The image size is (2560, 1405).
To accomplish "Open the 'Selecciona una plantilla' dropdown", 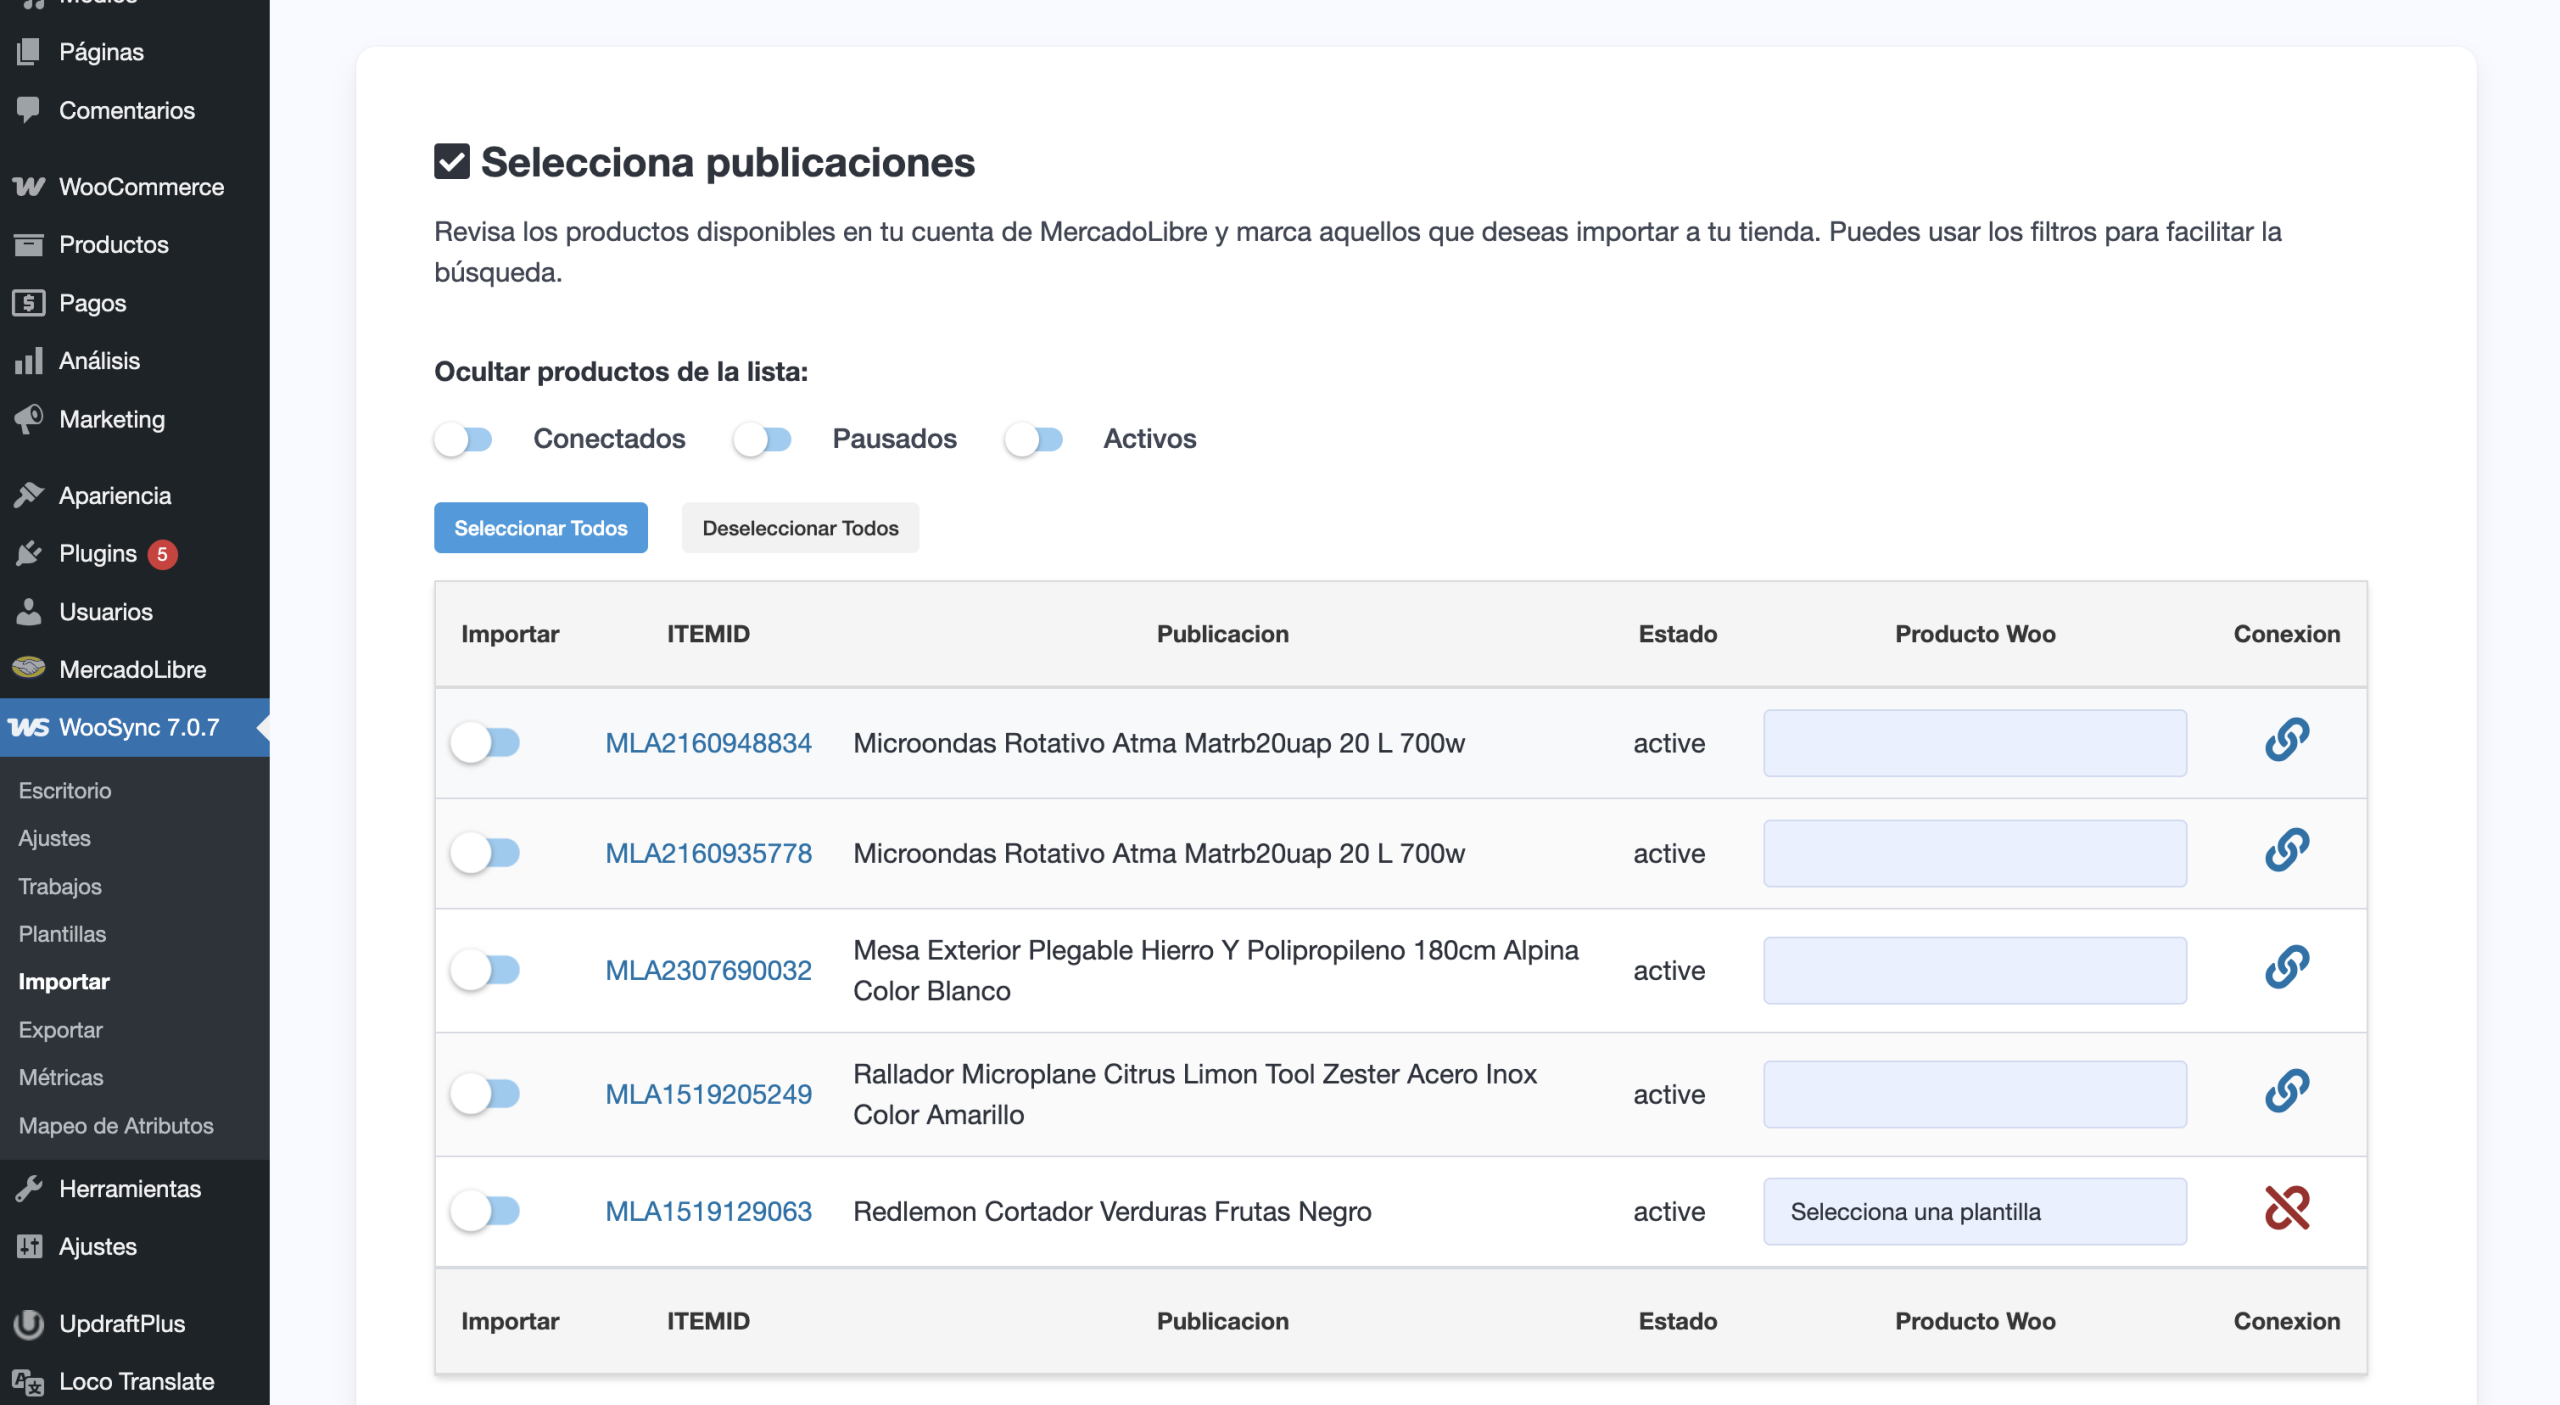I will coord(1975,1211).
